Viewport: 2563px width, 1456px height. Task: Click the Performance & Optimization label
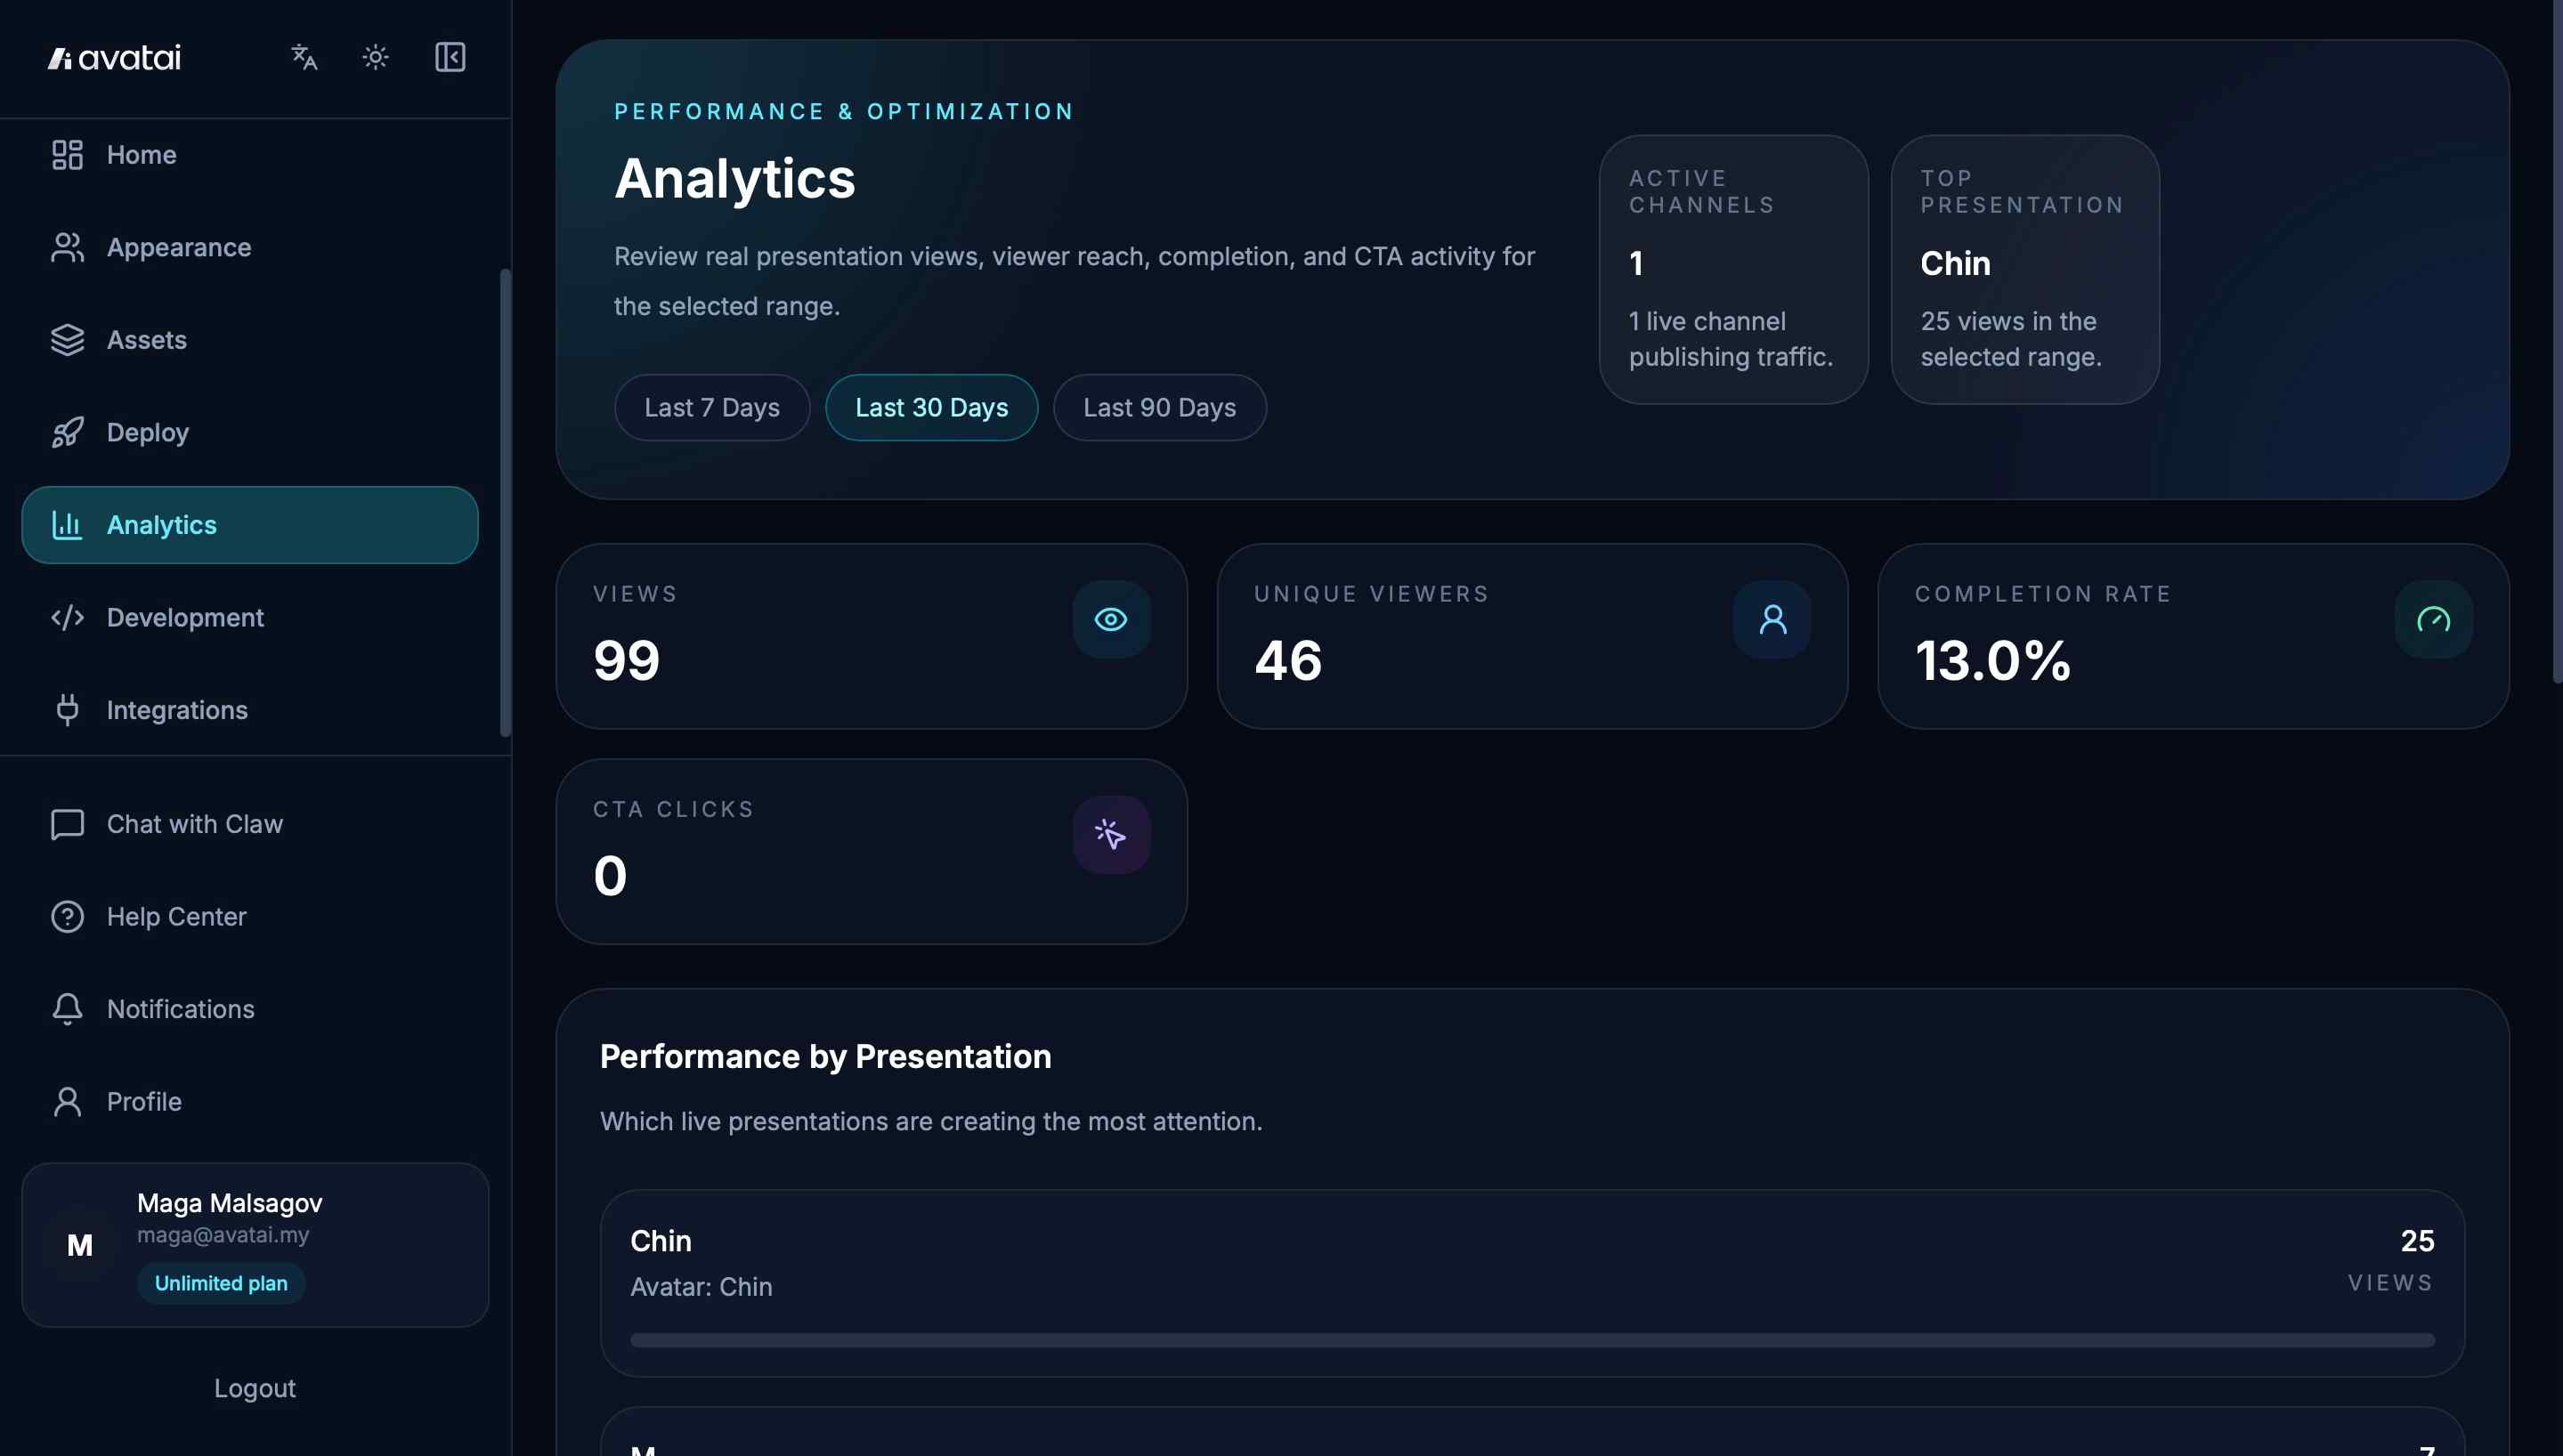(844, 111)
